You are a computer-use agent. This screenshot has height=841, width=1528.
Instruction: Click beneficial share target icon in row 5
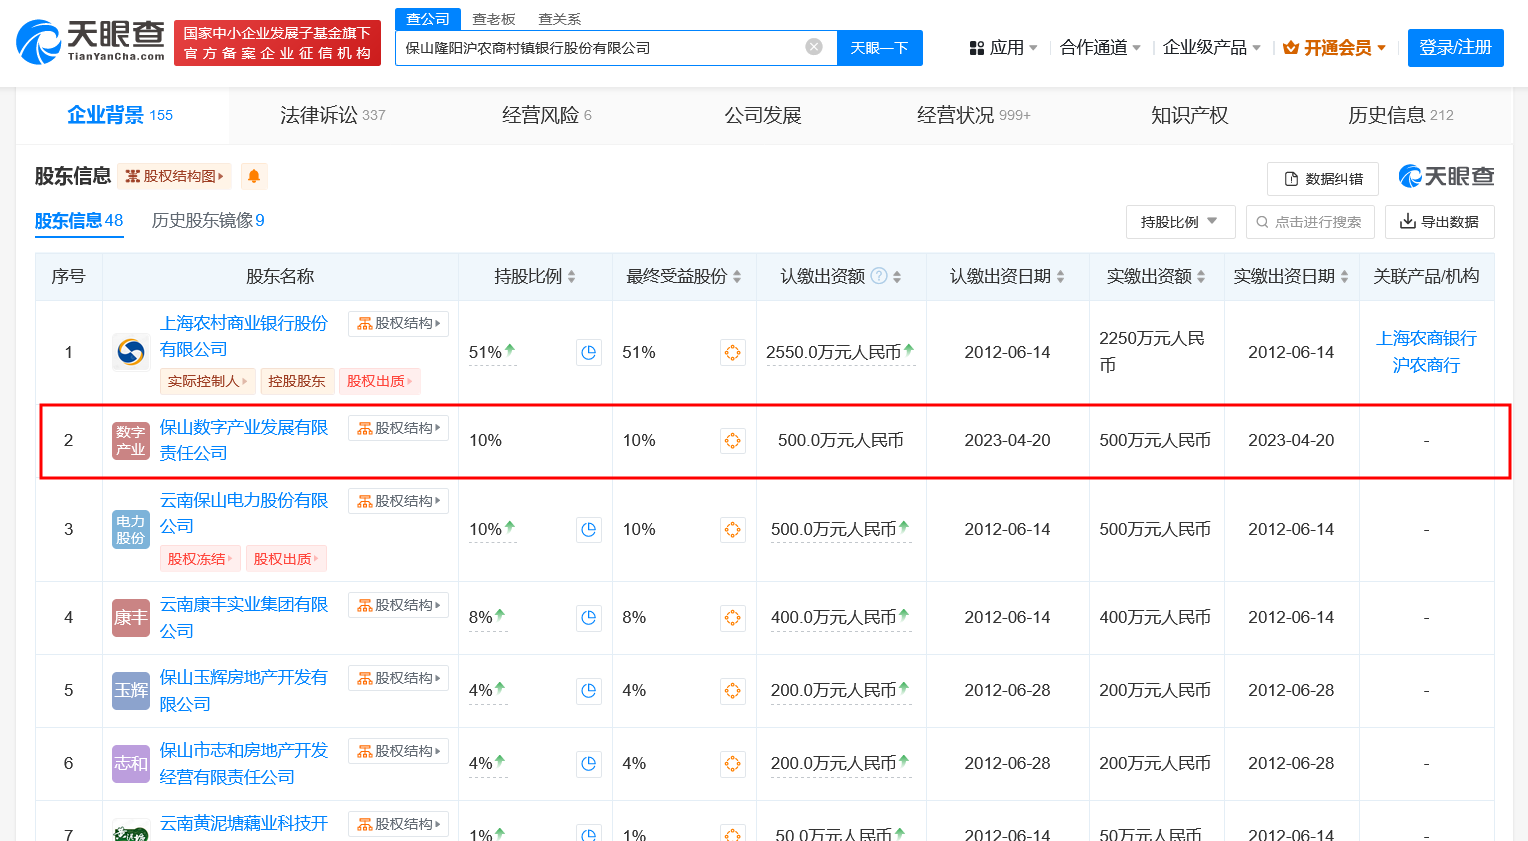733,691
